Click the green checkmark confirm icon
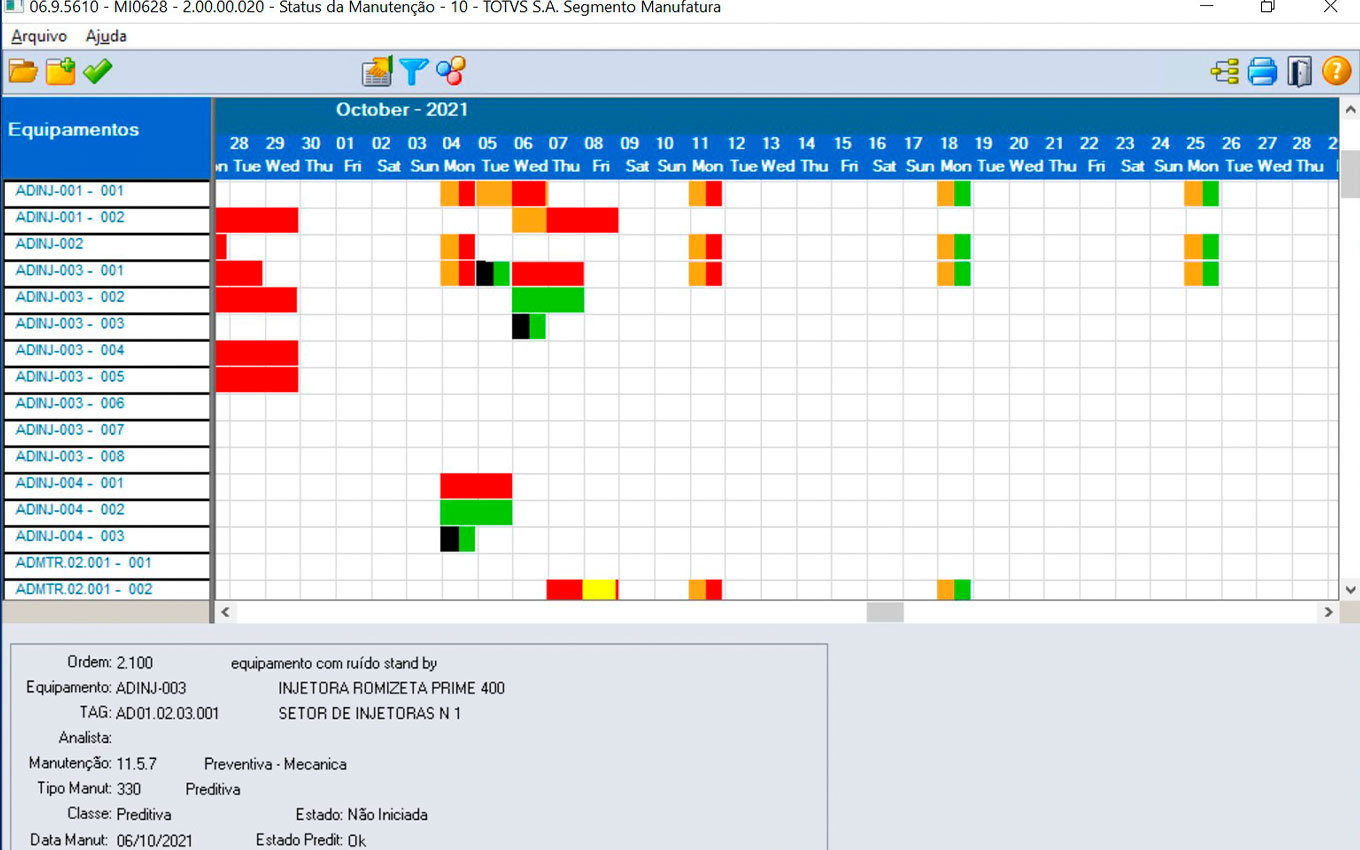 click(97, 71)
